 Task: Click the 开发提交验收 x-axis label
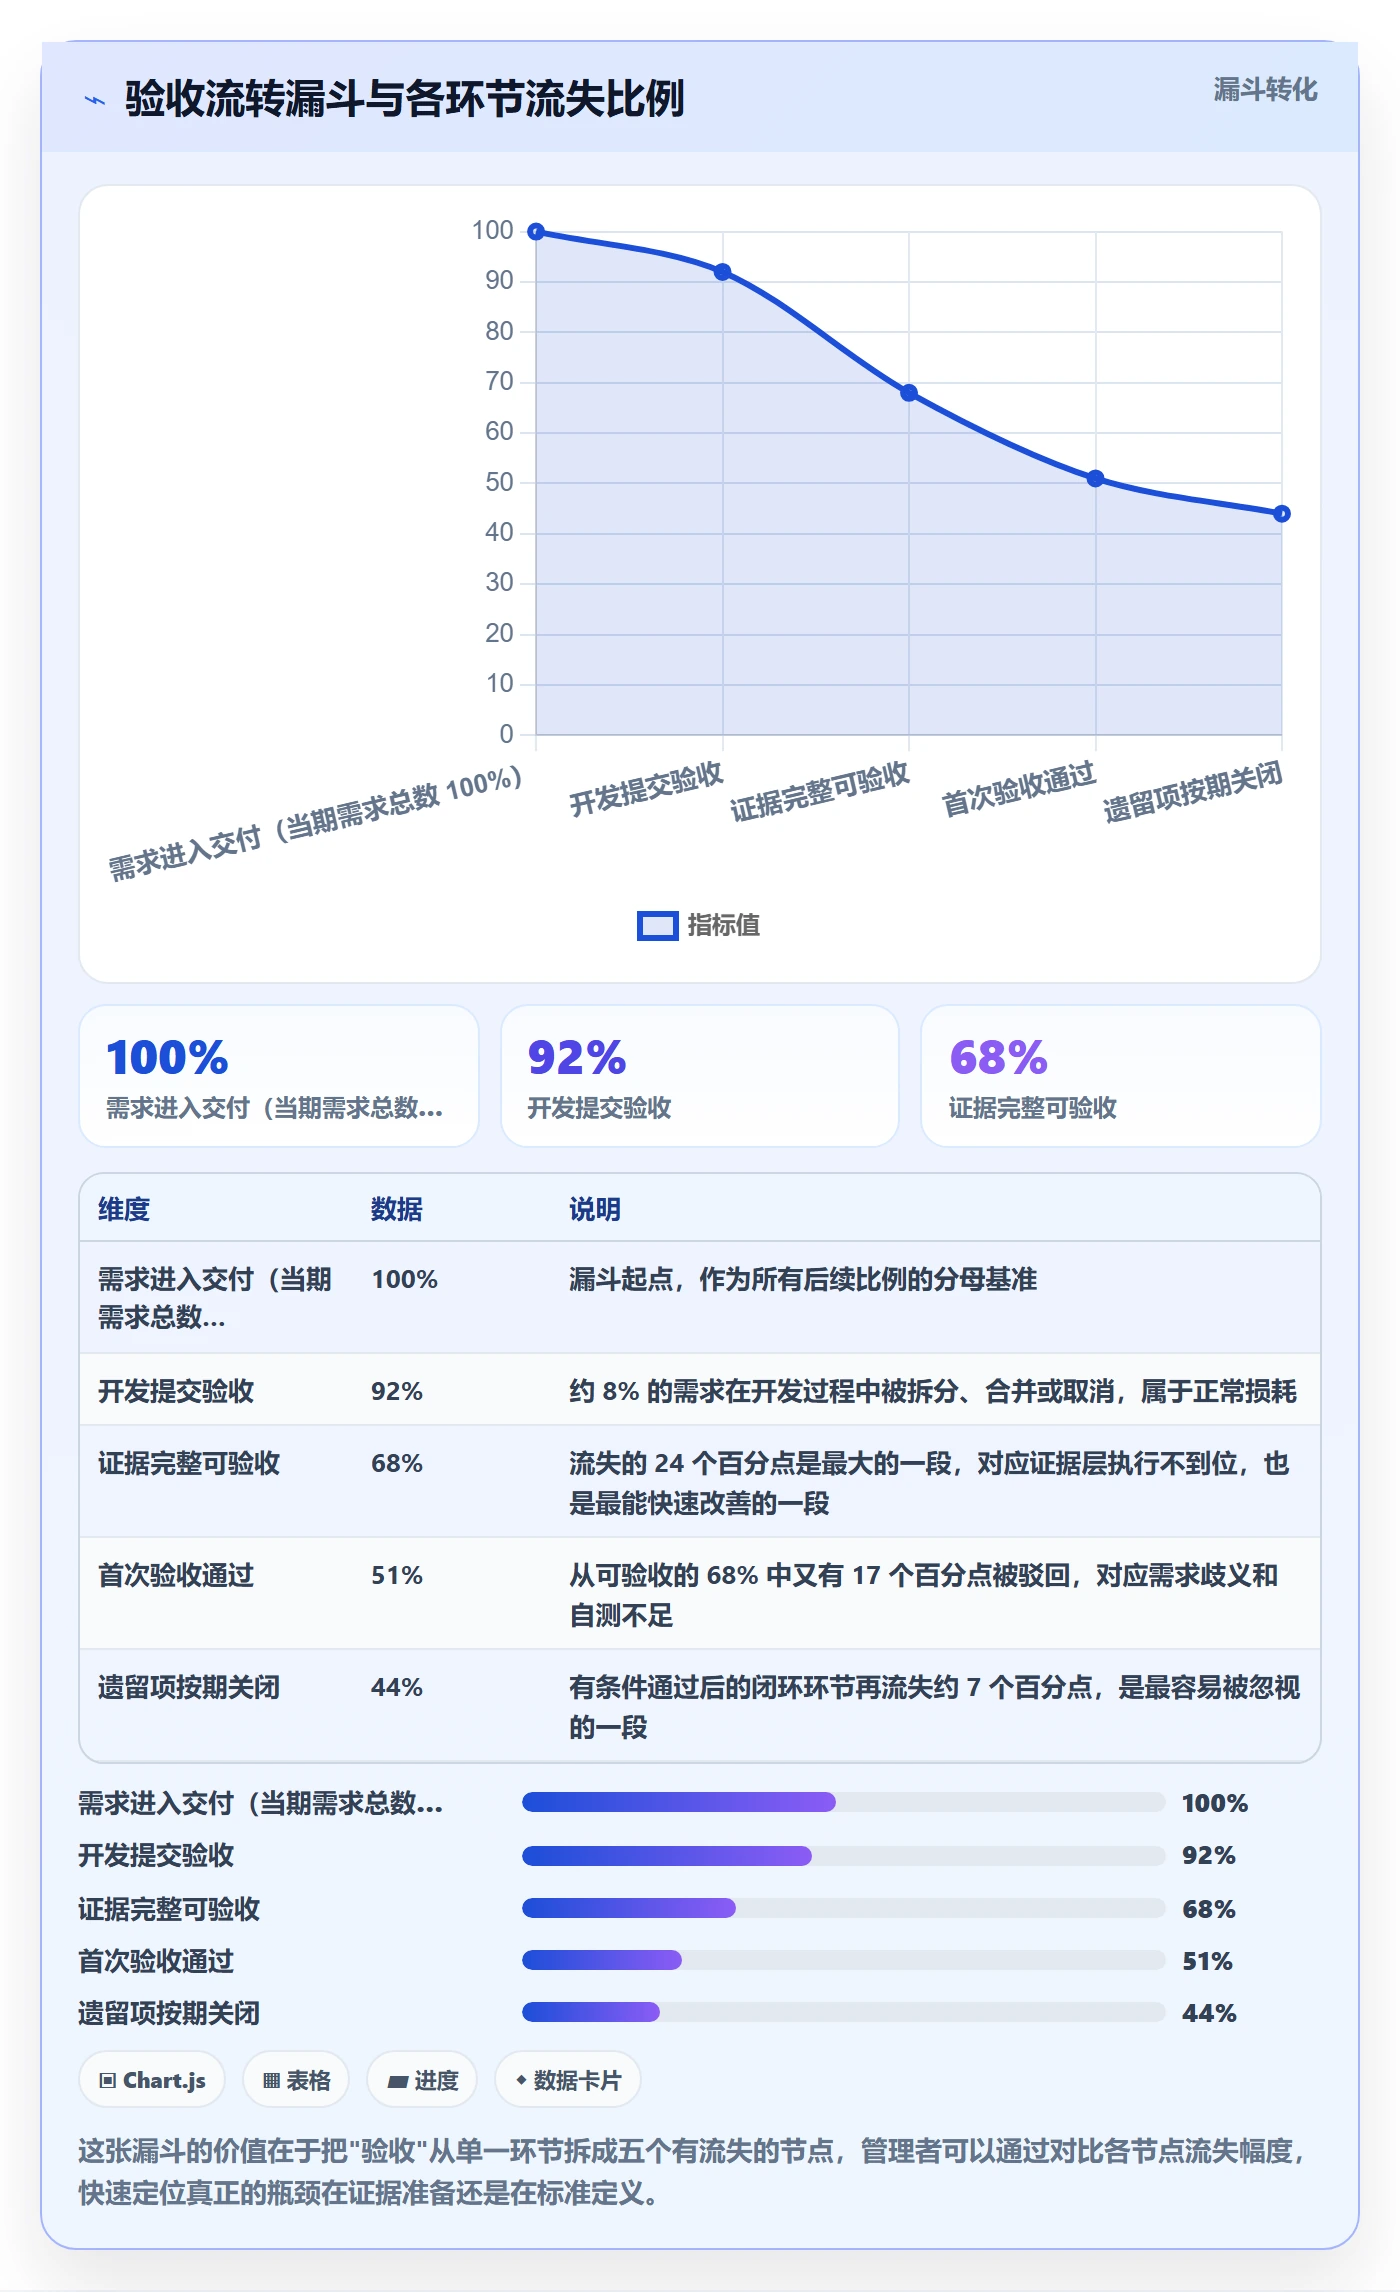point(646,789)
